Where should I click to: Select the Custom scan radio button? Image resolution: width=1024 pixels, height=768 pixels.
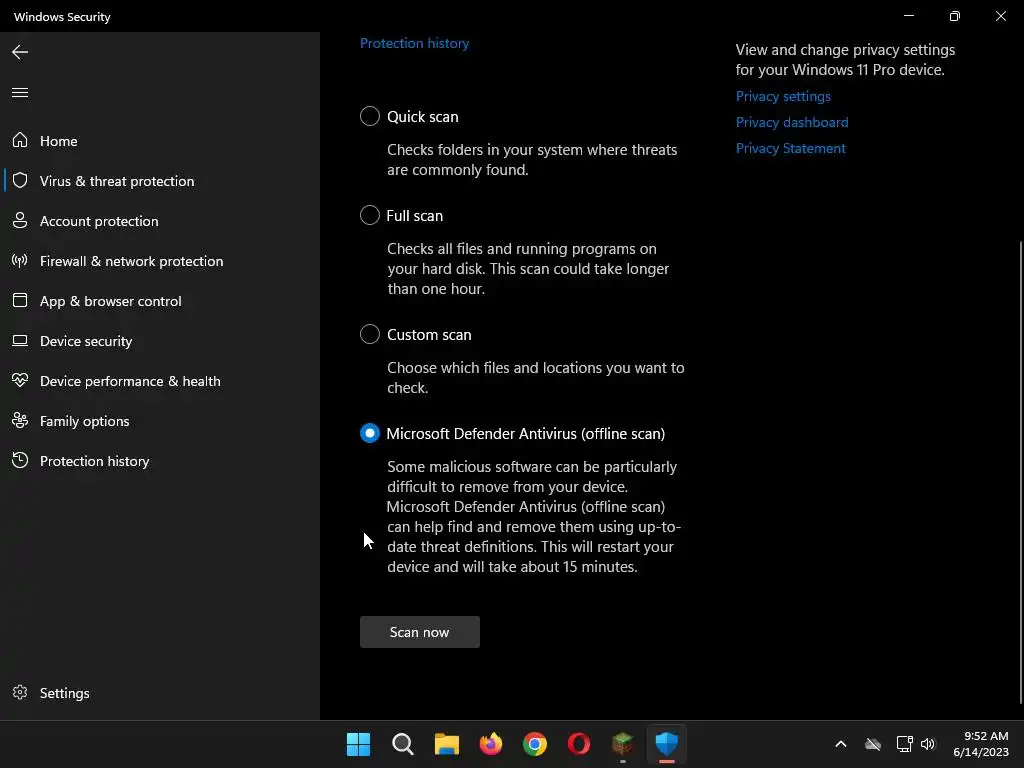coord(370,334)
